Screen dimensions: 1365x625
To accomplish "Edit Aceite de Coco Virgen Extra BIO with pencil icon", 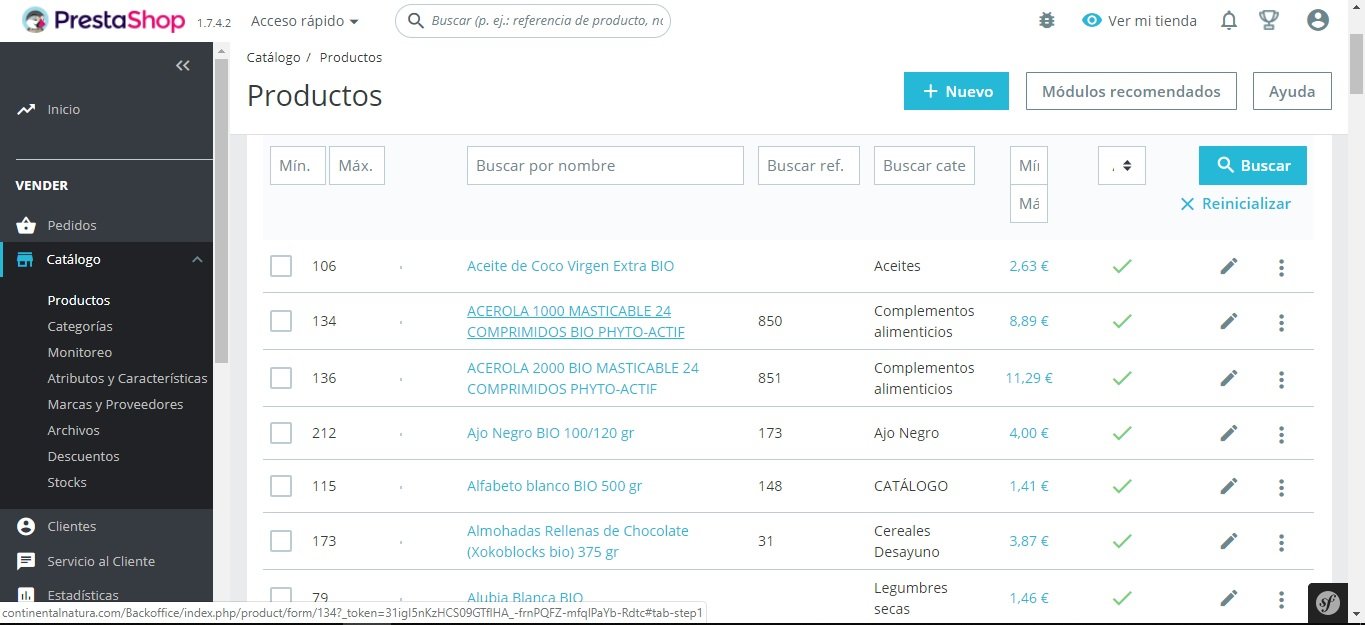I will pos(1229,266).
